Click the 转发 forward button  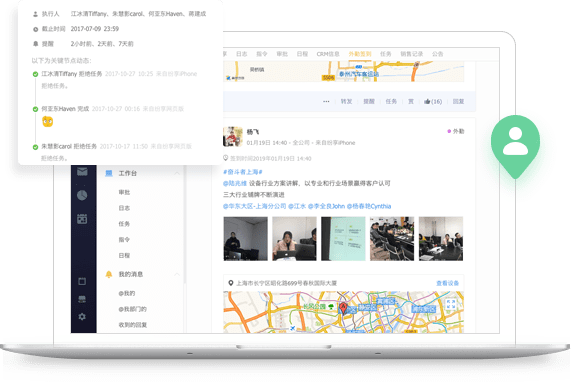tap(346, 101)
